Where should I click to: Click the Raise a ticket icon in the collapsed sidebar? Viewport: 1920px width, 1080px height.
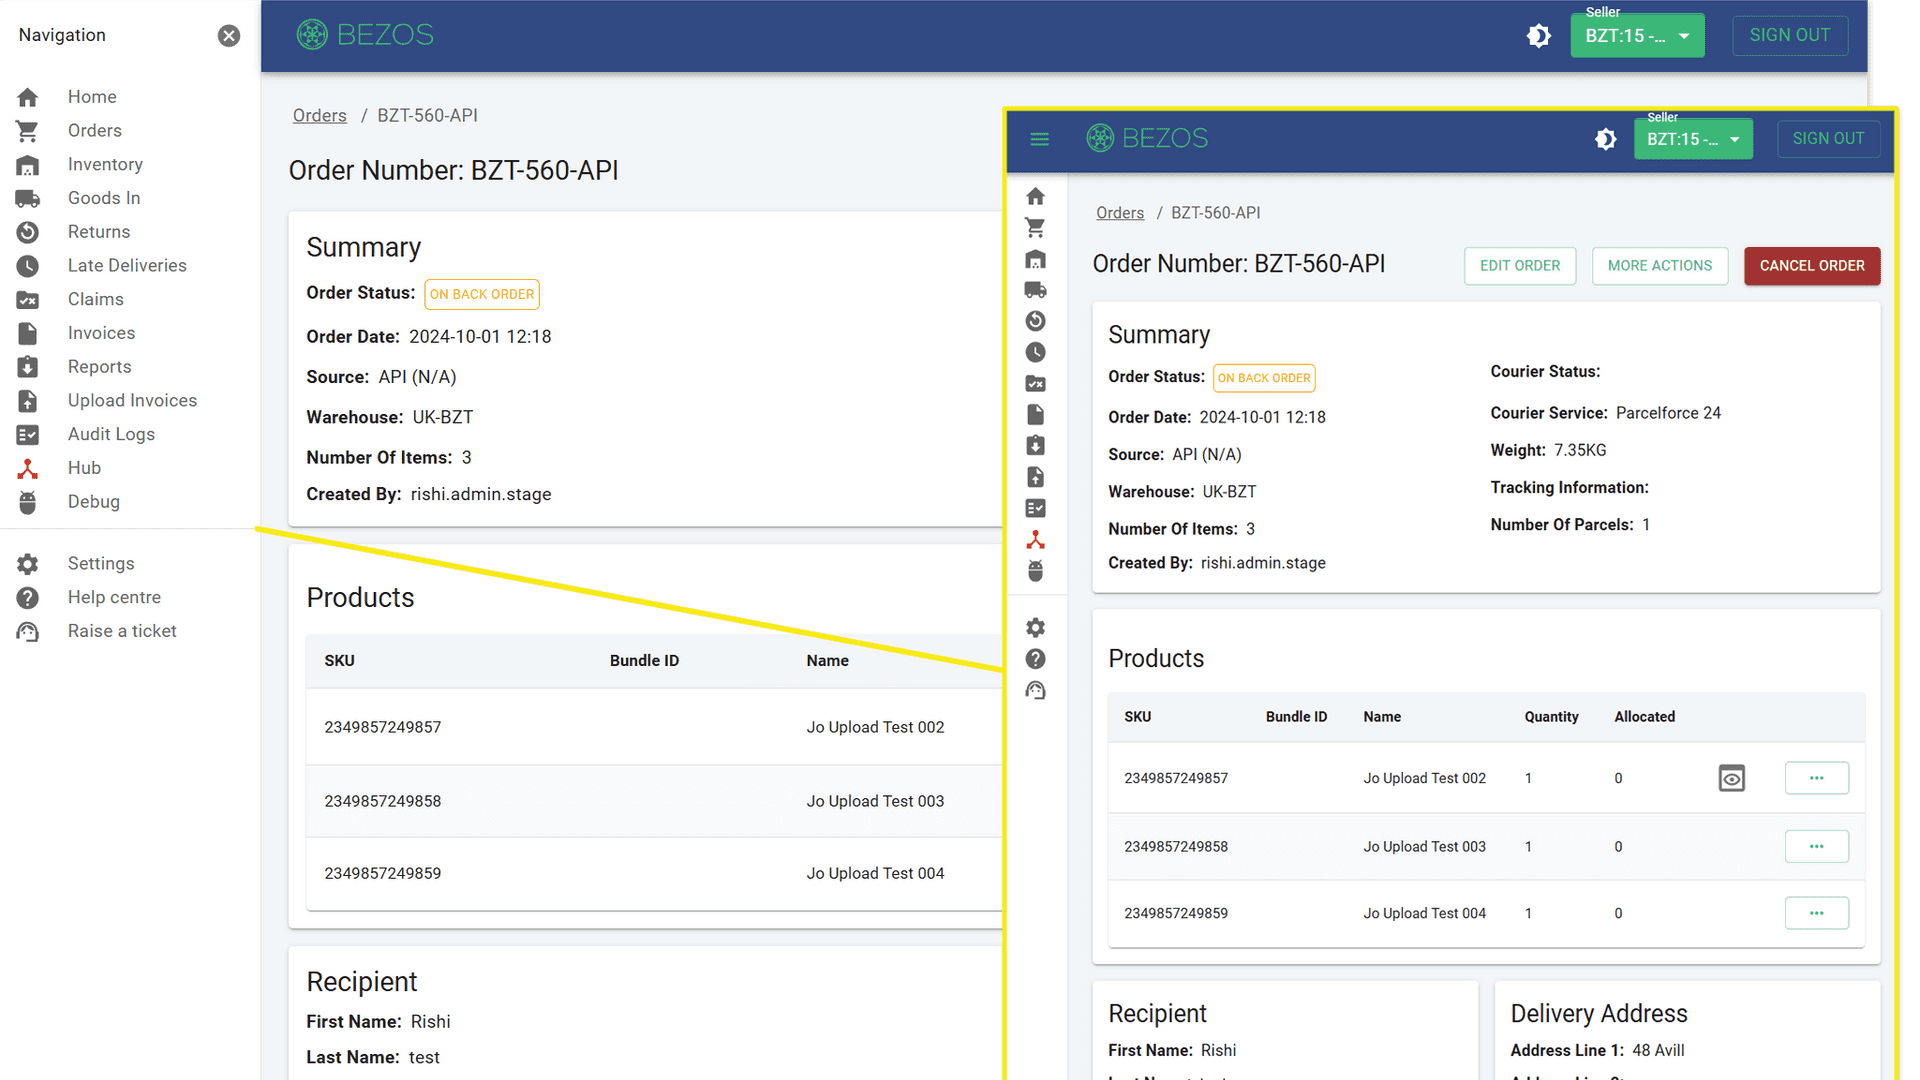click(x=1036, y=691)
